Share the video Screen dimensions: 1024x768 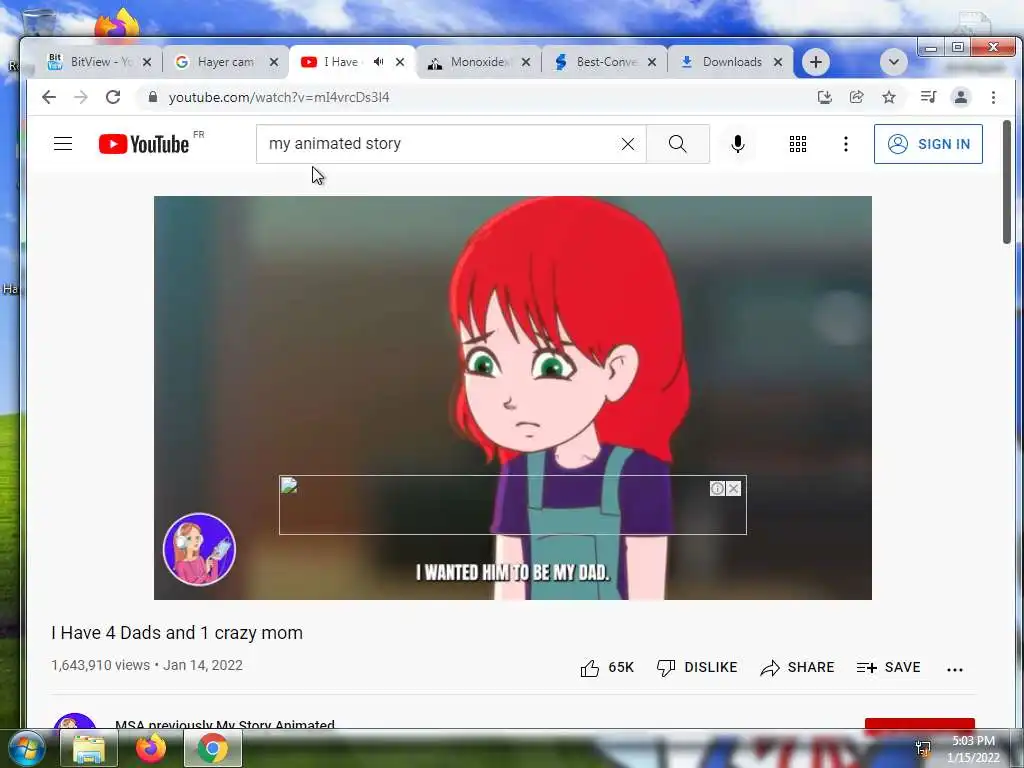point(797,667)
